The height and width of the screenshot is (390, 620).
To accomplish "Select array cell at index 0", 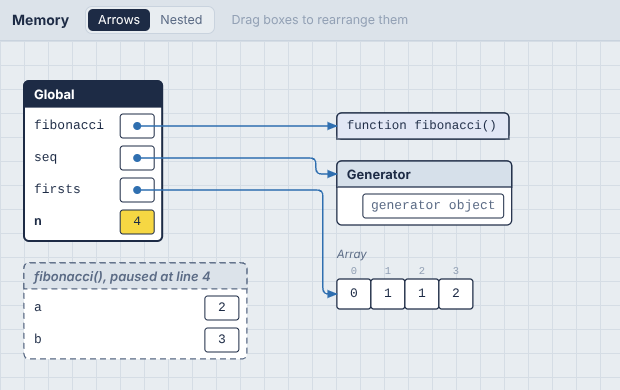I will (353, 293).
